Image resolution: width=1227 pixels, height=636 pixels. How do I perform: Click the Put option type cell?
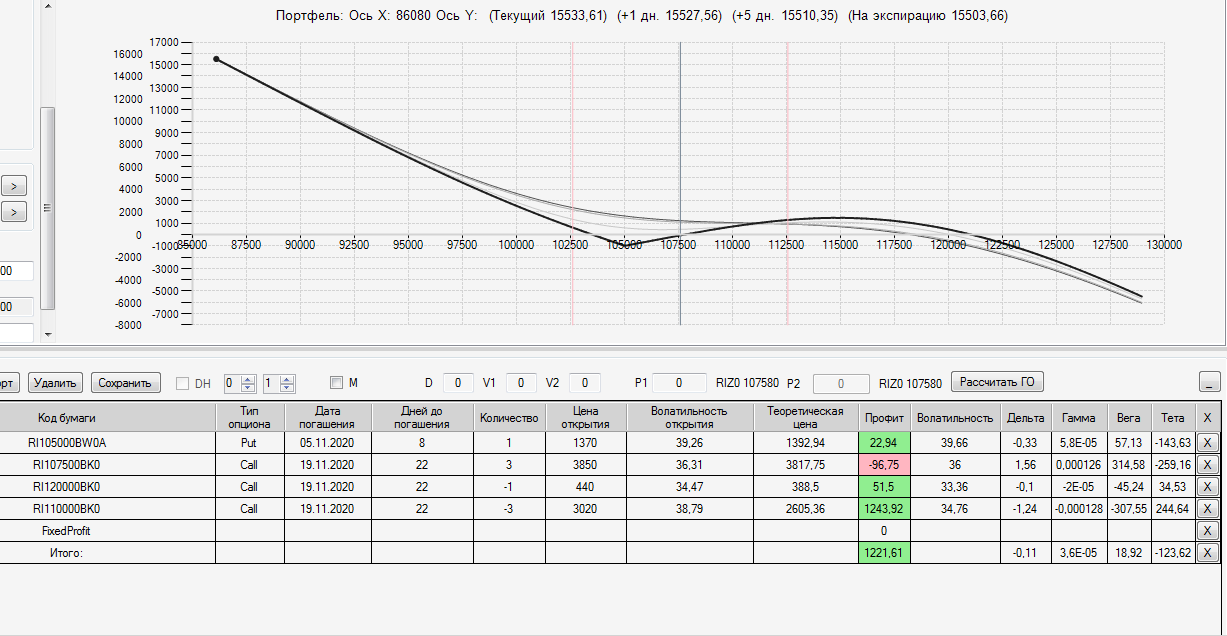(249, 443)
